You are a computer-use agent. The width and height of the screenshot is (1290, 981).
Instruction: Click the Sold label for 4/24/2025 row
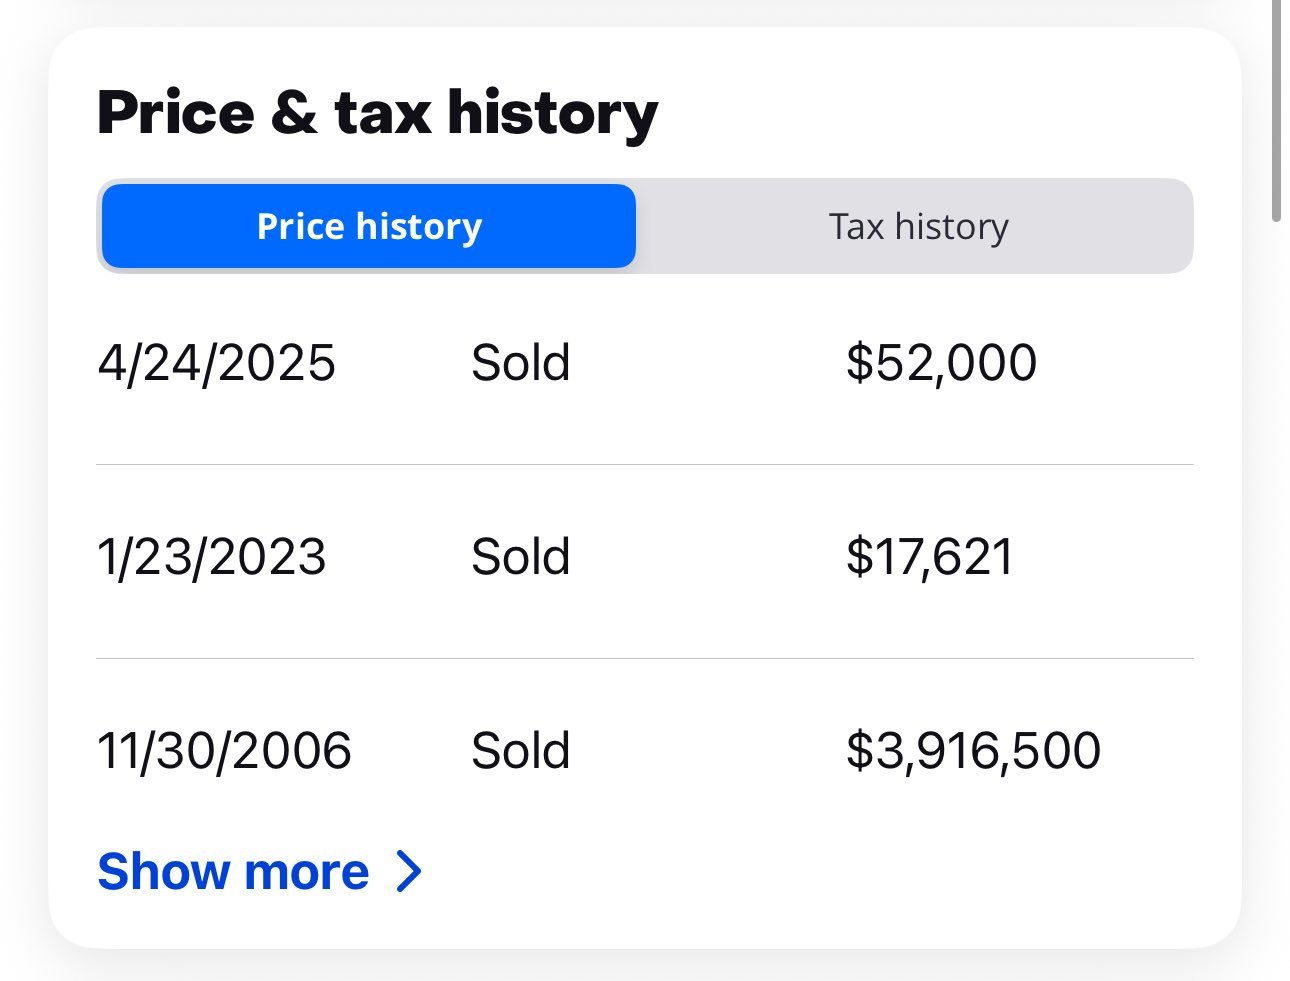pos(520,362)
